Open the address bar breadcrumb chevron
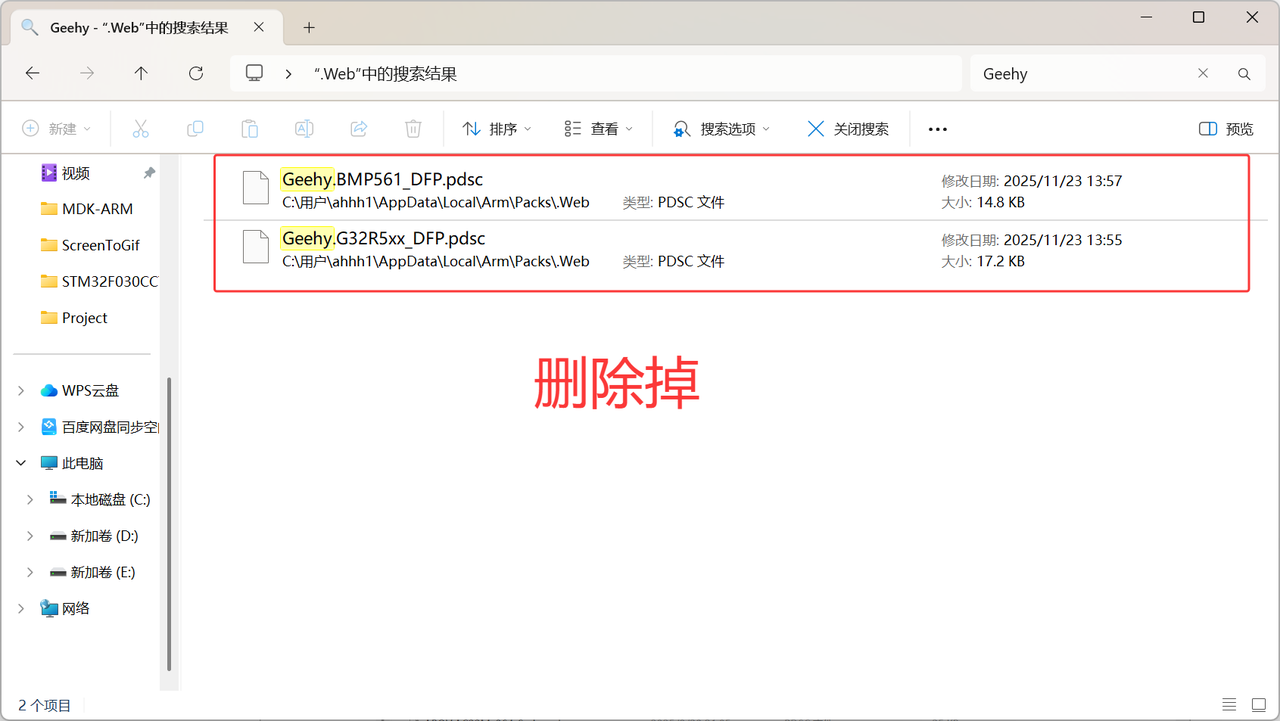Image resolution: width=1280 pixels, height=721 pixels. [x=288, y=74]
